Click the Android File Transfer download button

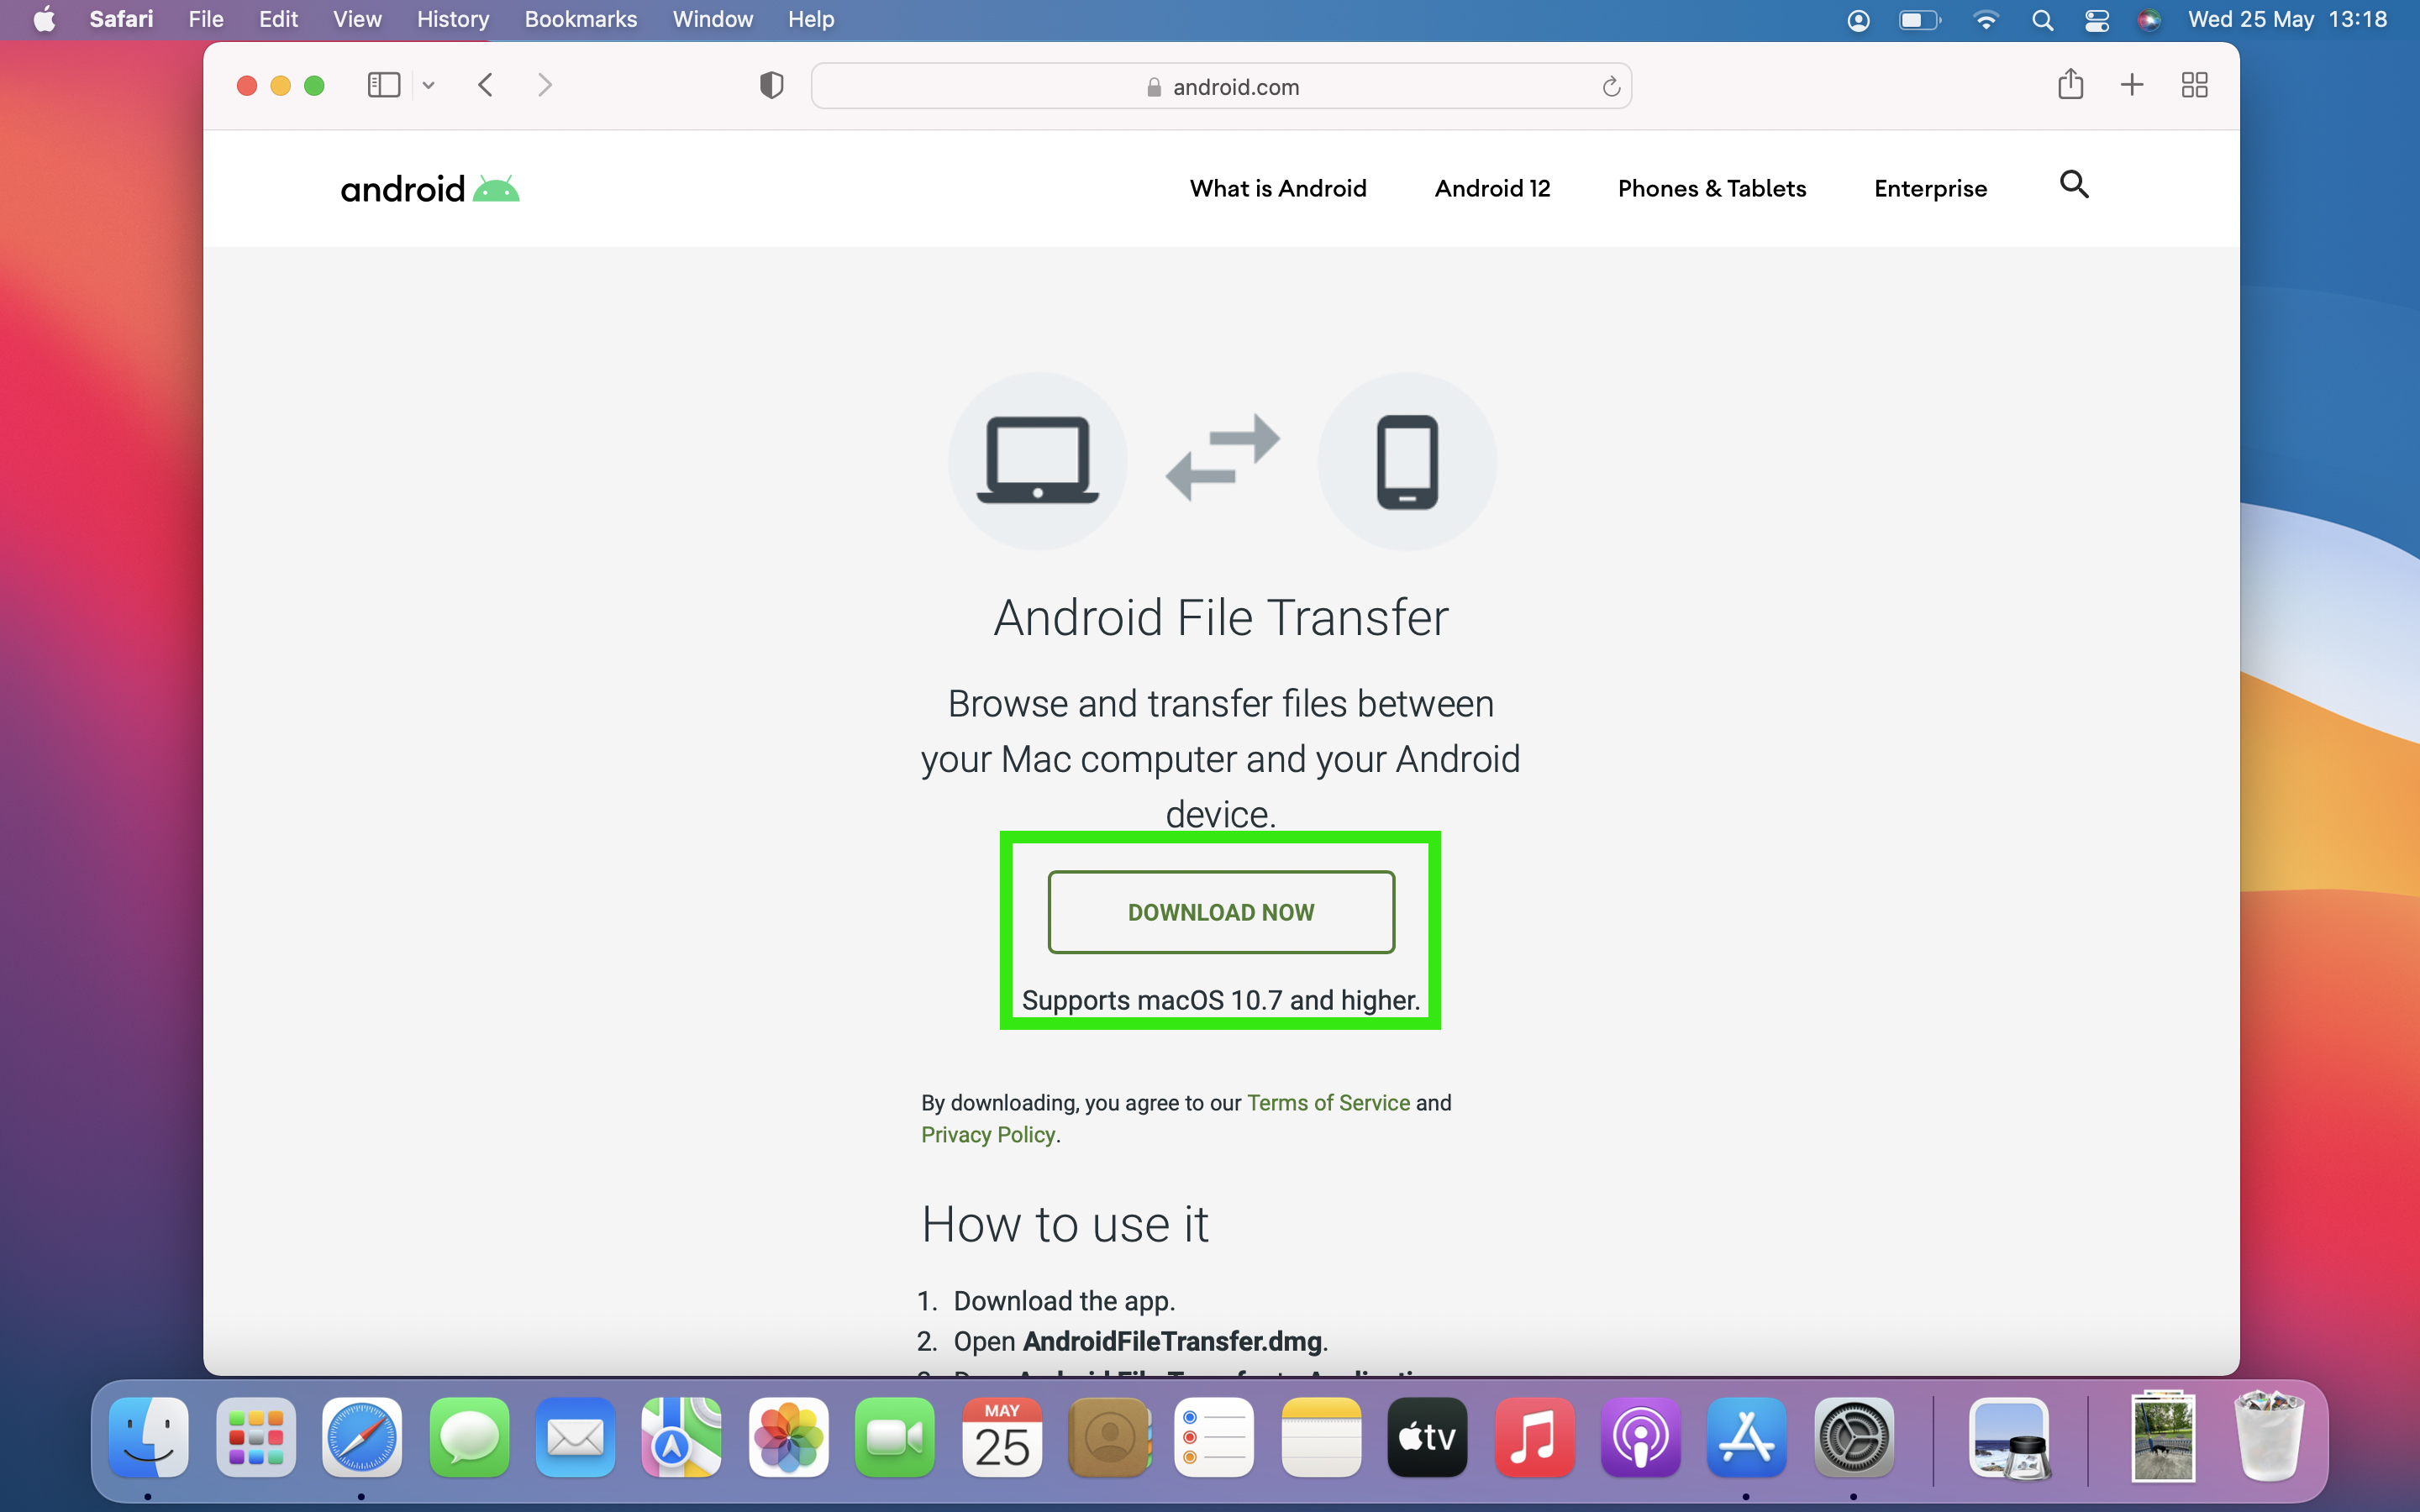pos(1219,911)
